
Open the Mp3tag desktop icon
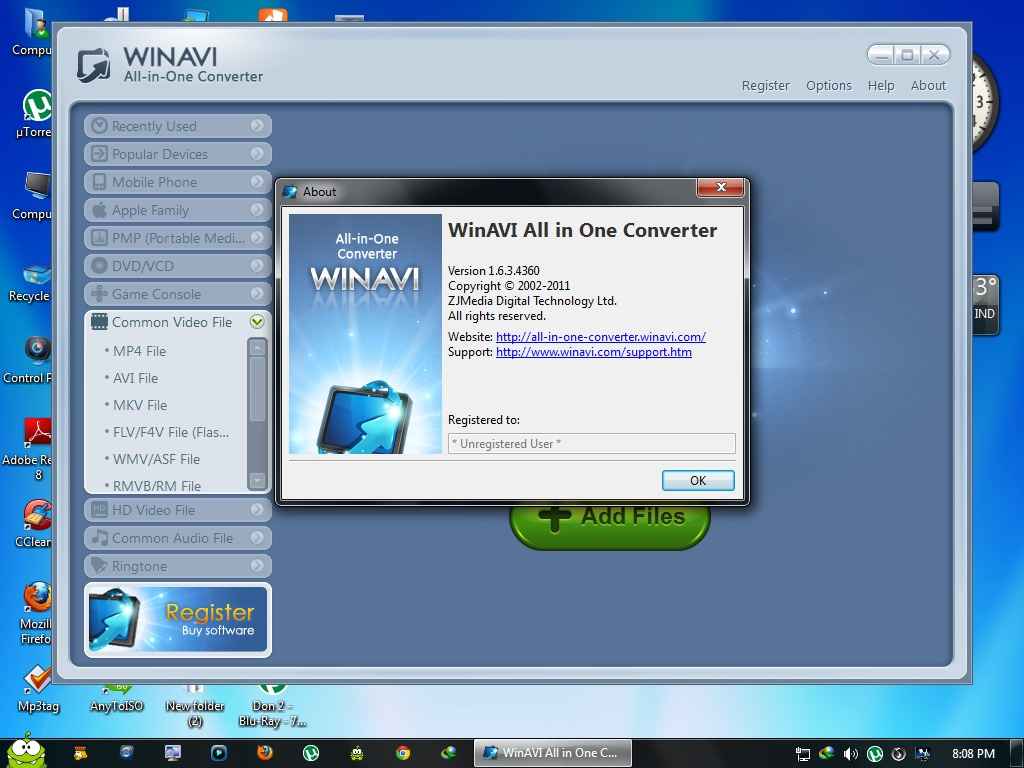[38, 688]
